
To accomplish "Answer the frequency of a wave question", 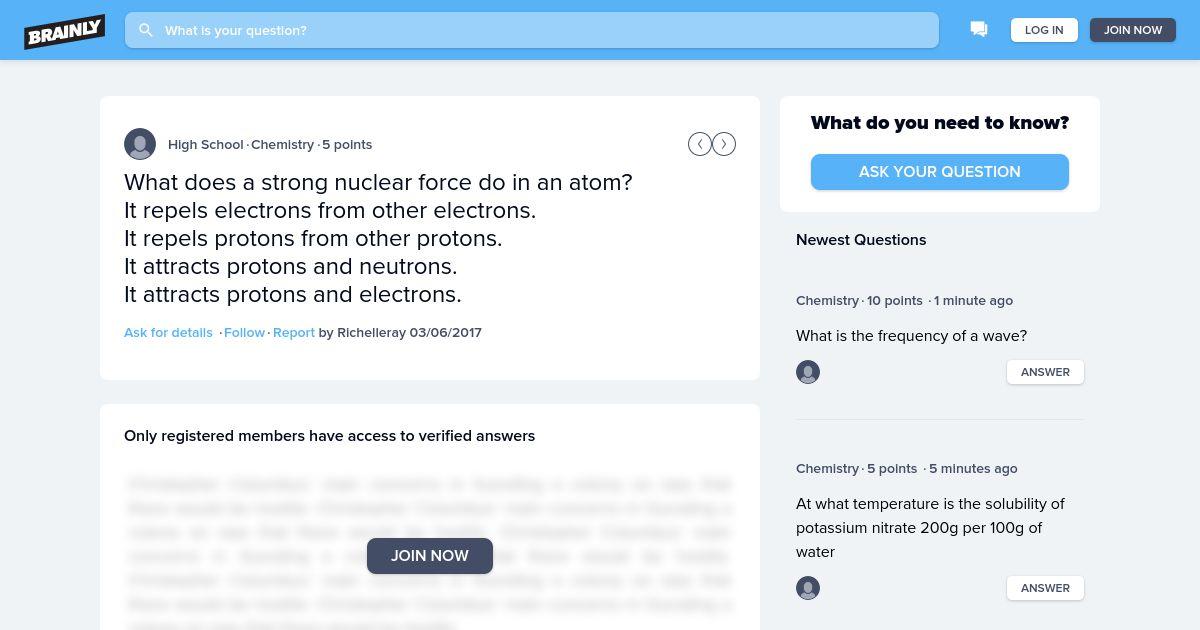I will click(1045, 372).
